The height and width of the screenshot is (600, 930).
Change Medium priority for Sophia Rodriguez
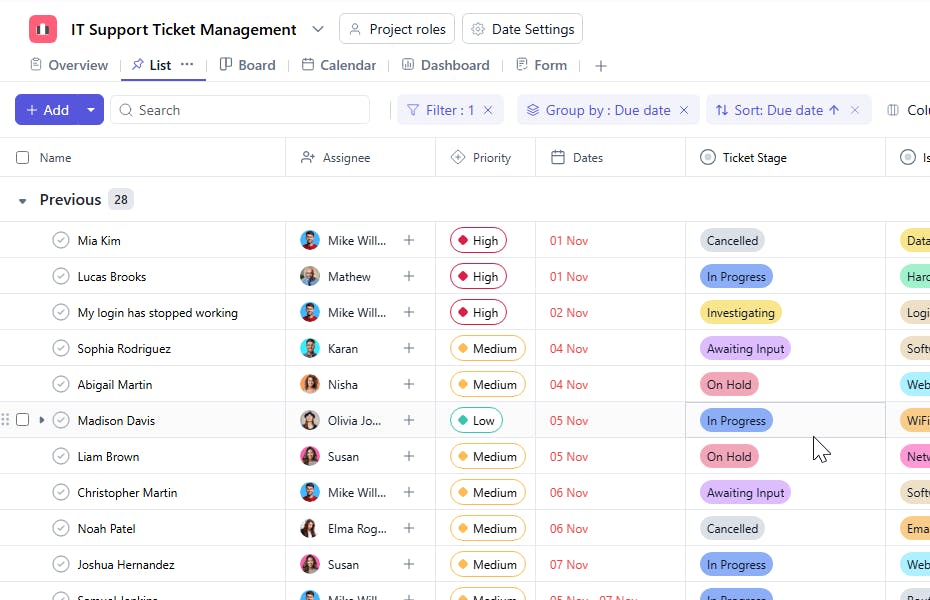[x=488, y=349]
